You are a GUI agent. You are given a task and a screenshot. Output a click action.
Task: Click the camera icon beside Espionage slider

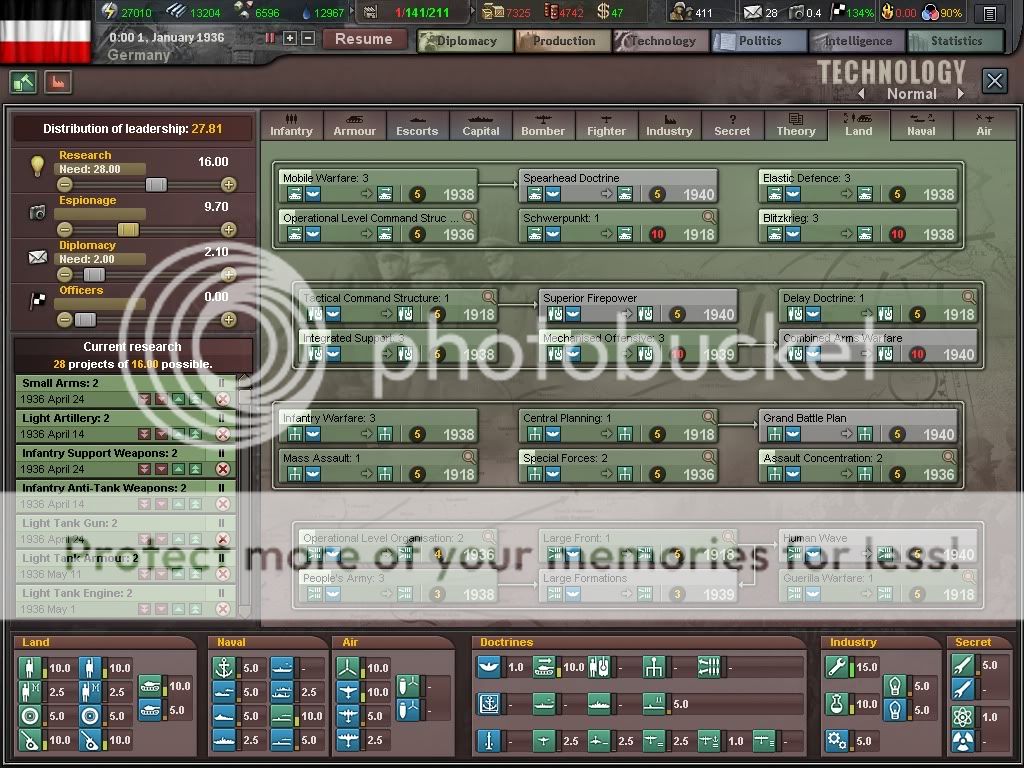(x=37, y=212)
